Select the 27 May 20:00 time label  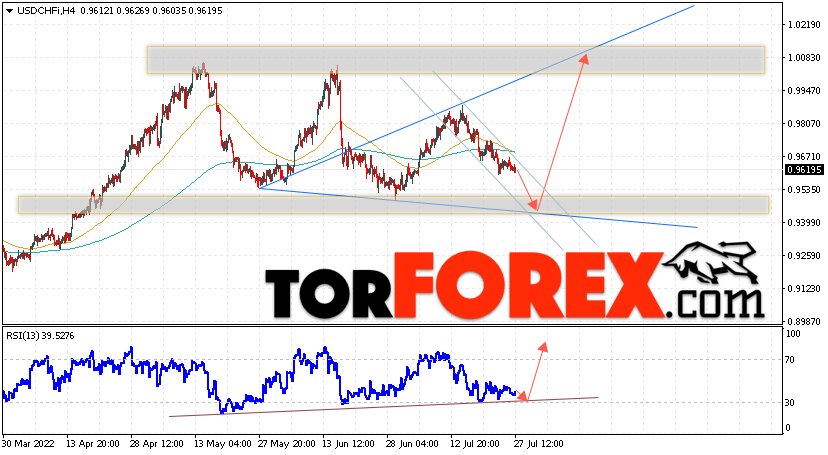[x=285, y=444]
